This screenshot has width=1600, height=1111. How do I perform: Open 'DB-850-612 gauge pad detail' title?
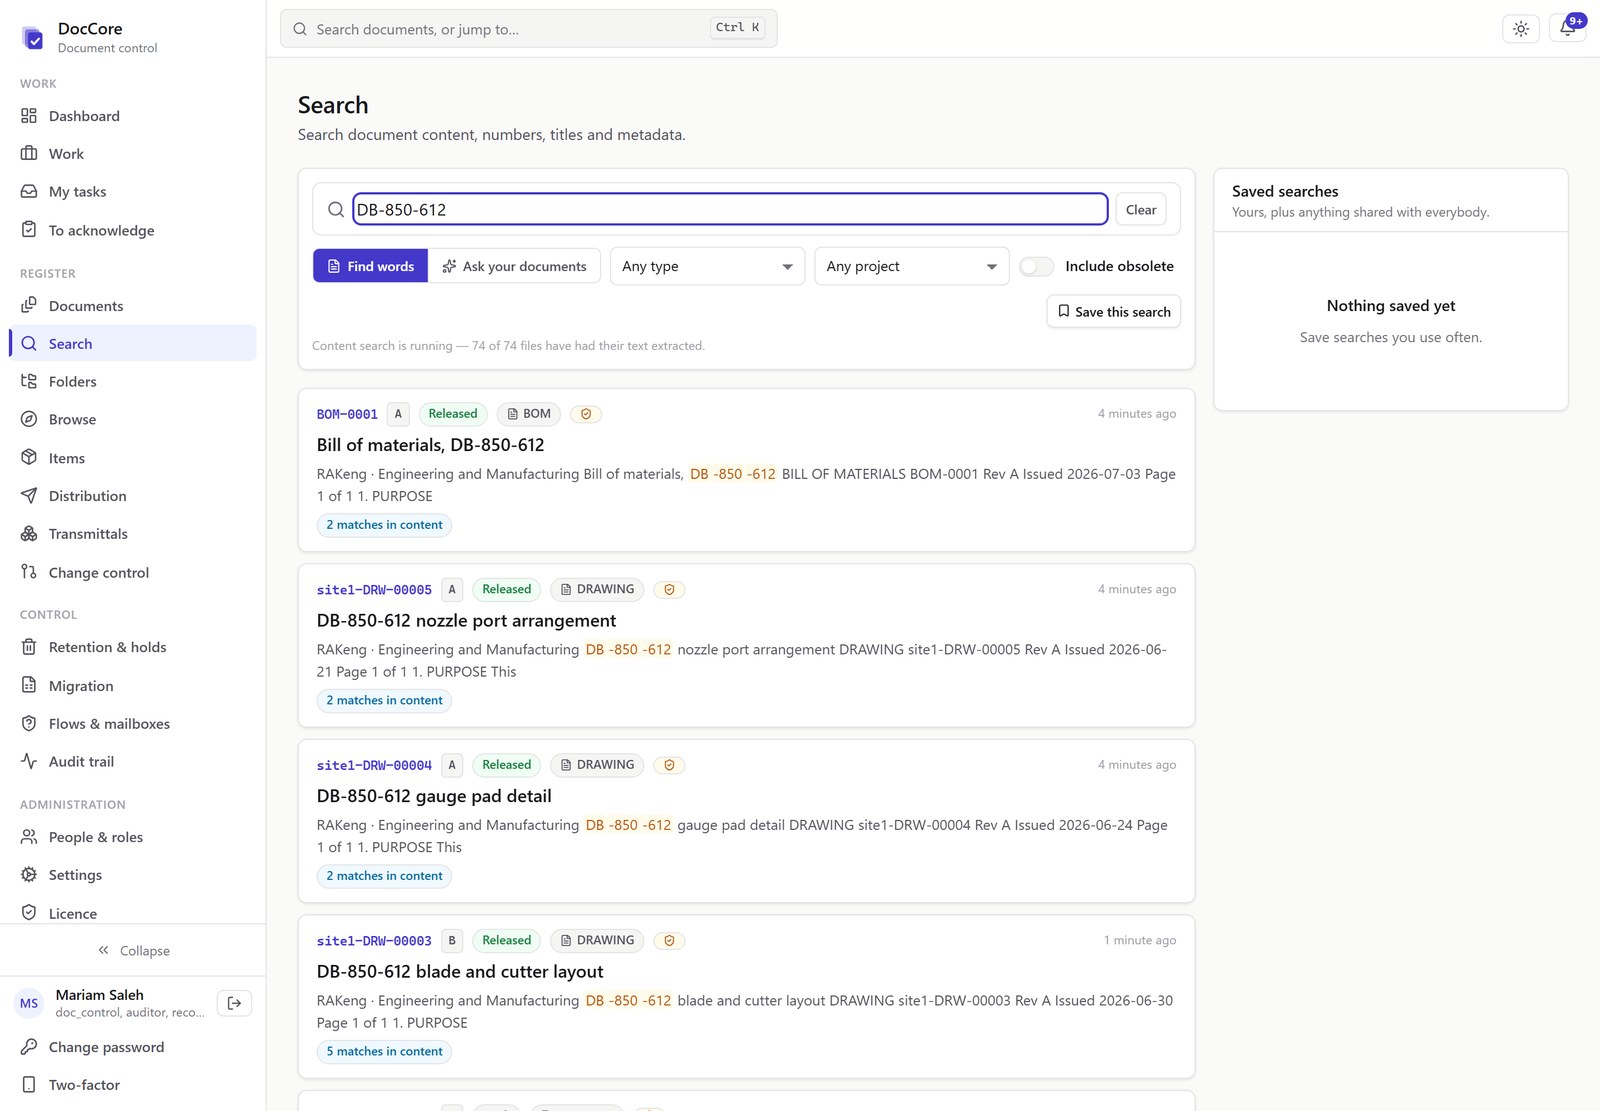(x=434, y=796)
